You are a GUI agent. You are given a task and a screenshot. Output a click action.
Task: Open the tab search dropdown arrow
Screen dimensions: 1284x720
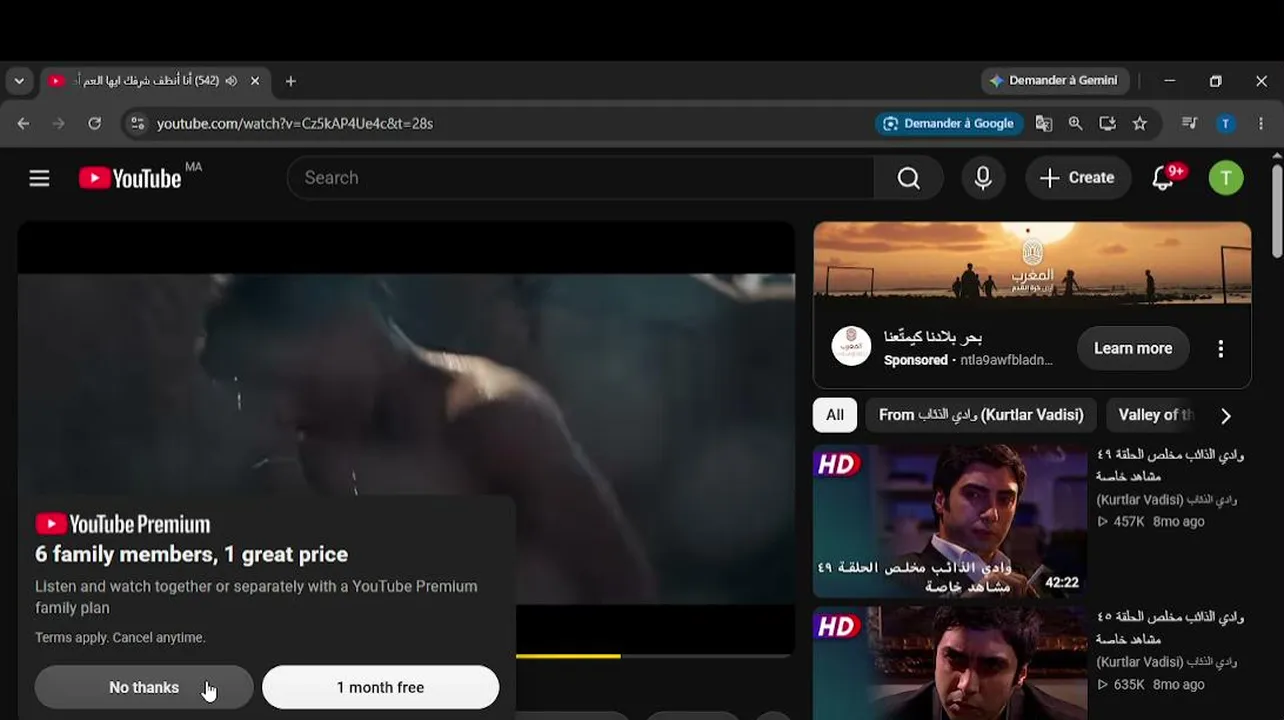19,81
